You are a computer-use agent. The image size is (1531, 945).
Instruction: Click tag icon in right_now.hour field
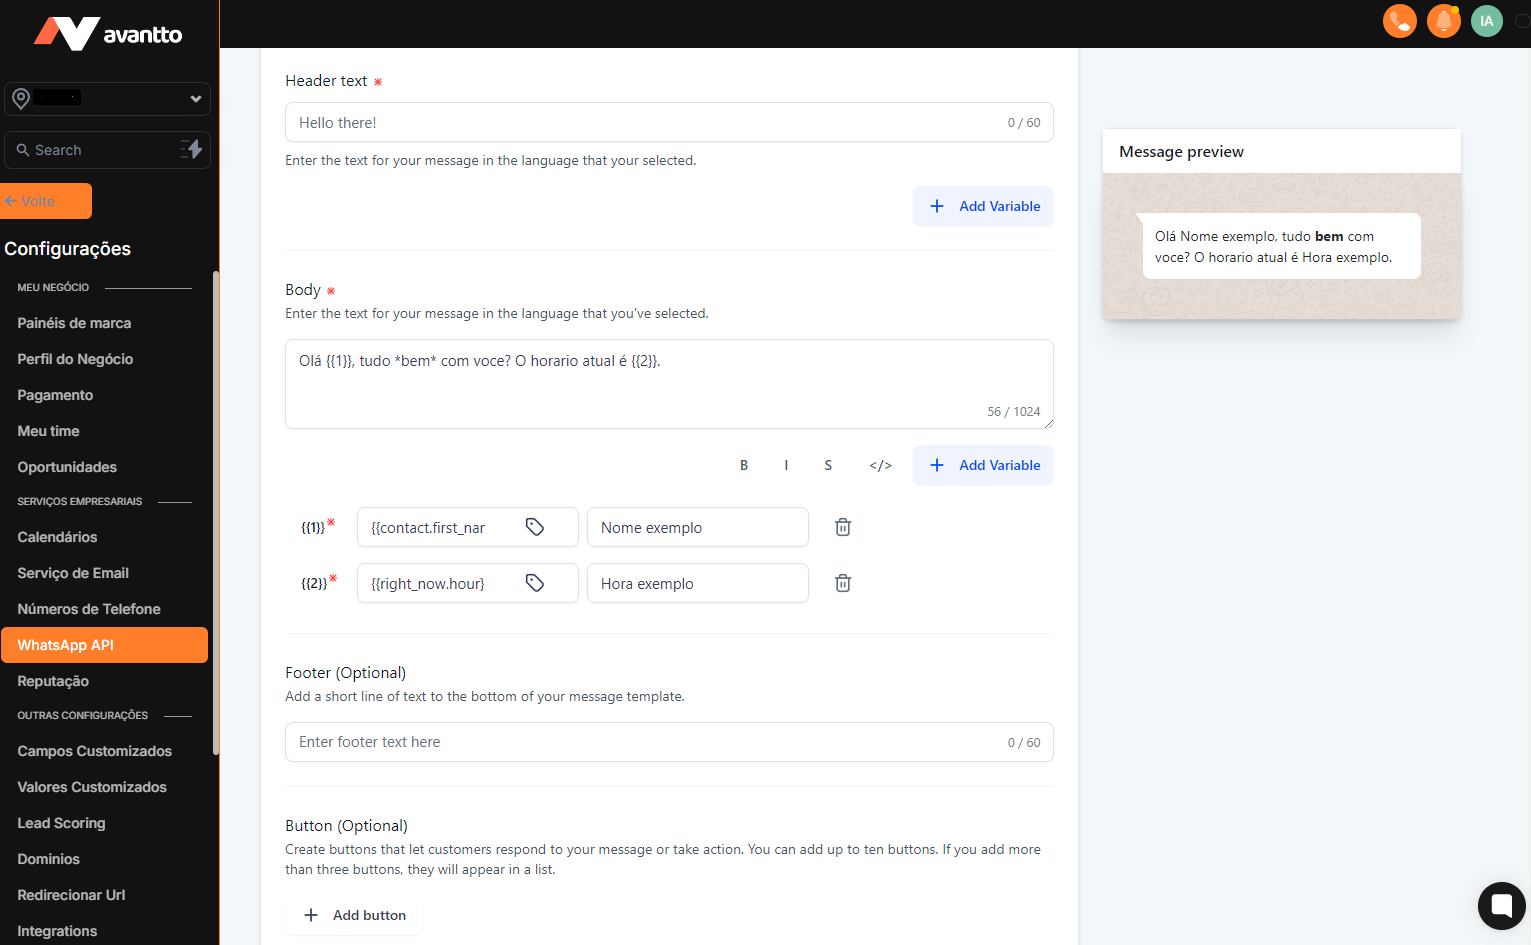pyautogui.click(x=535, y=583)
